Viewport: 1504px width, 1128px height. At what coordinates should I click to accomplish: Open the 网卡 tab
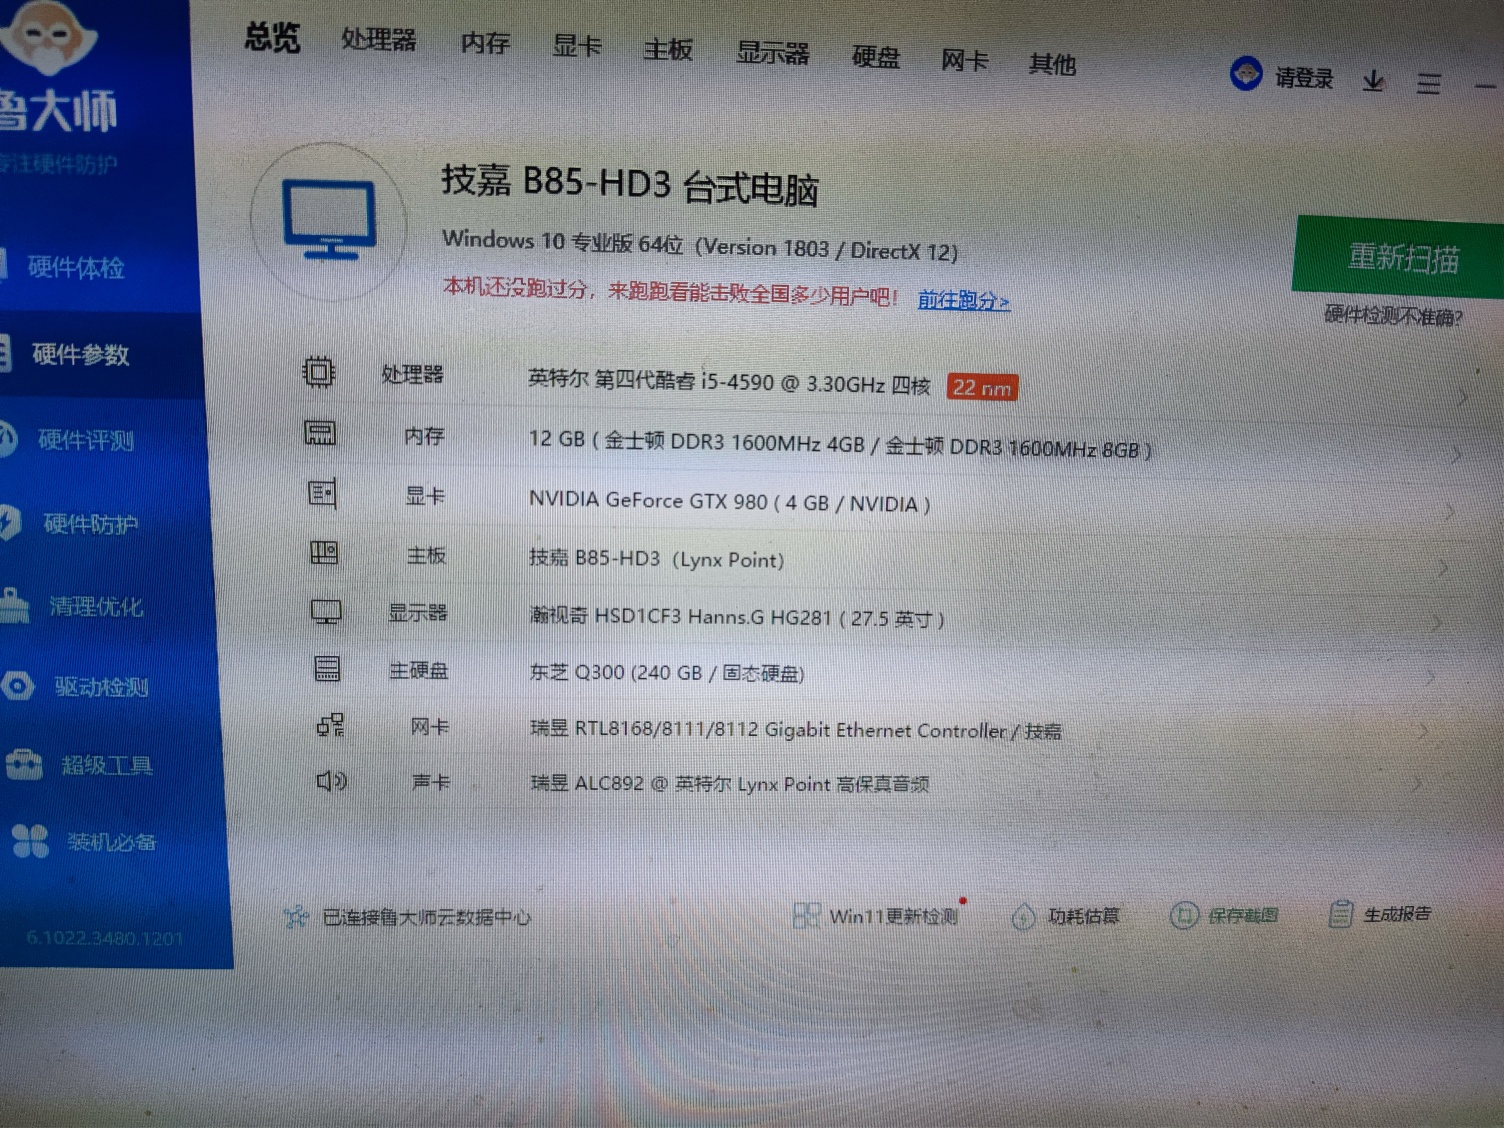(x=965, y=61)
